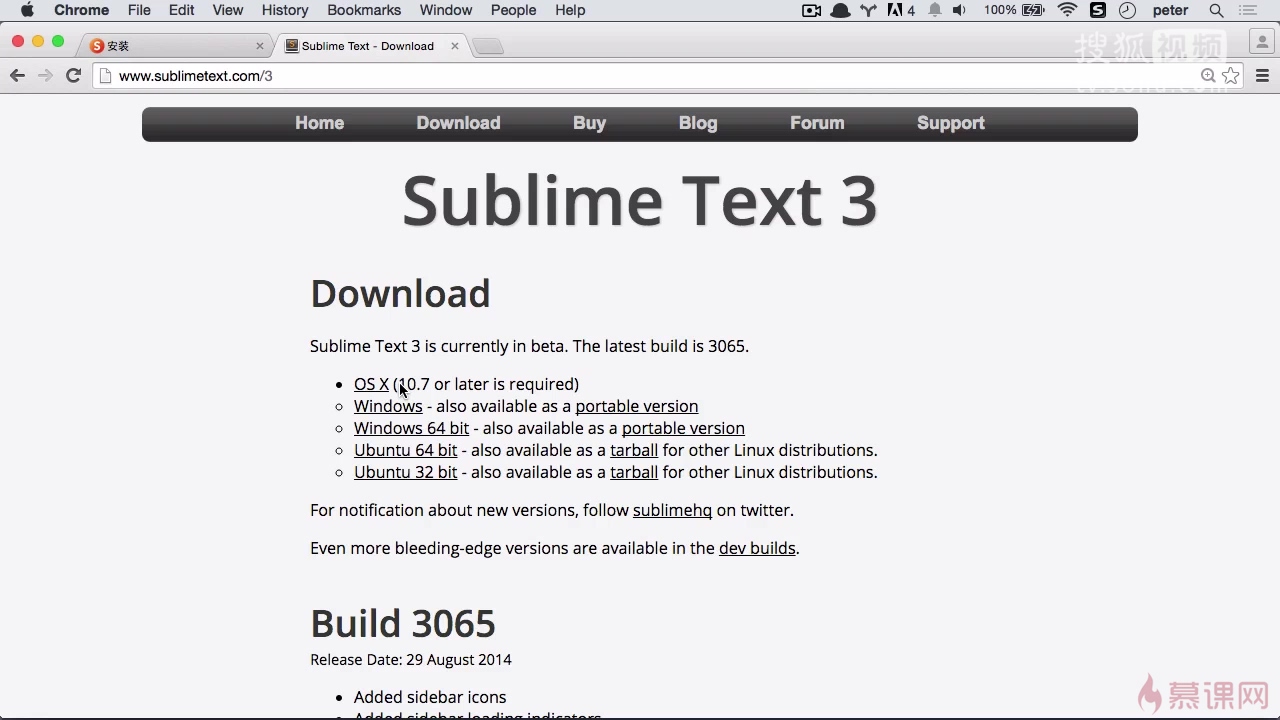Open Notification Center list icon
The height and width of the screenshot is (720, 1280).
point(1247,10)
